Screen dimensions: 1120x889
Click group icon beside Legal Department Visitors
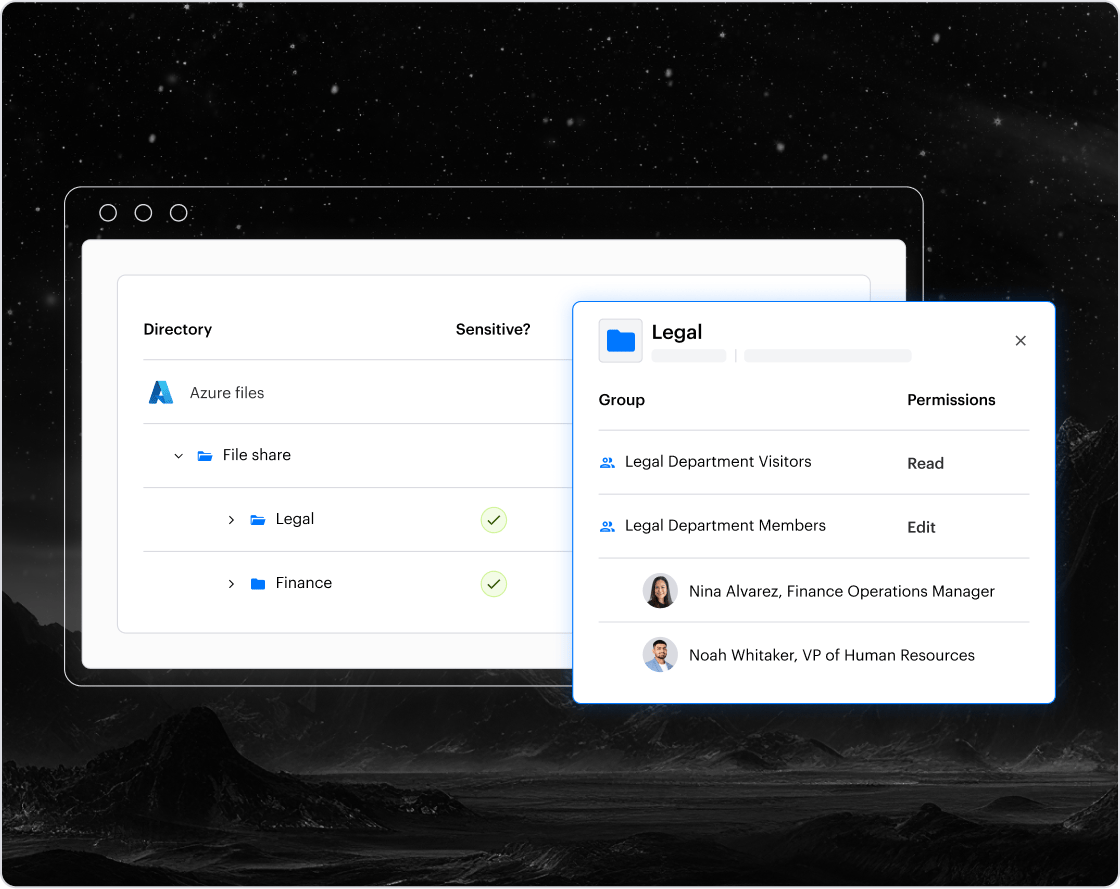pos(607,463)
